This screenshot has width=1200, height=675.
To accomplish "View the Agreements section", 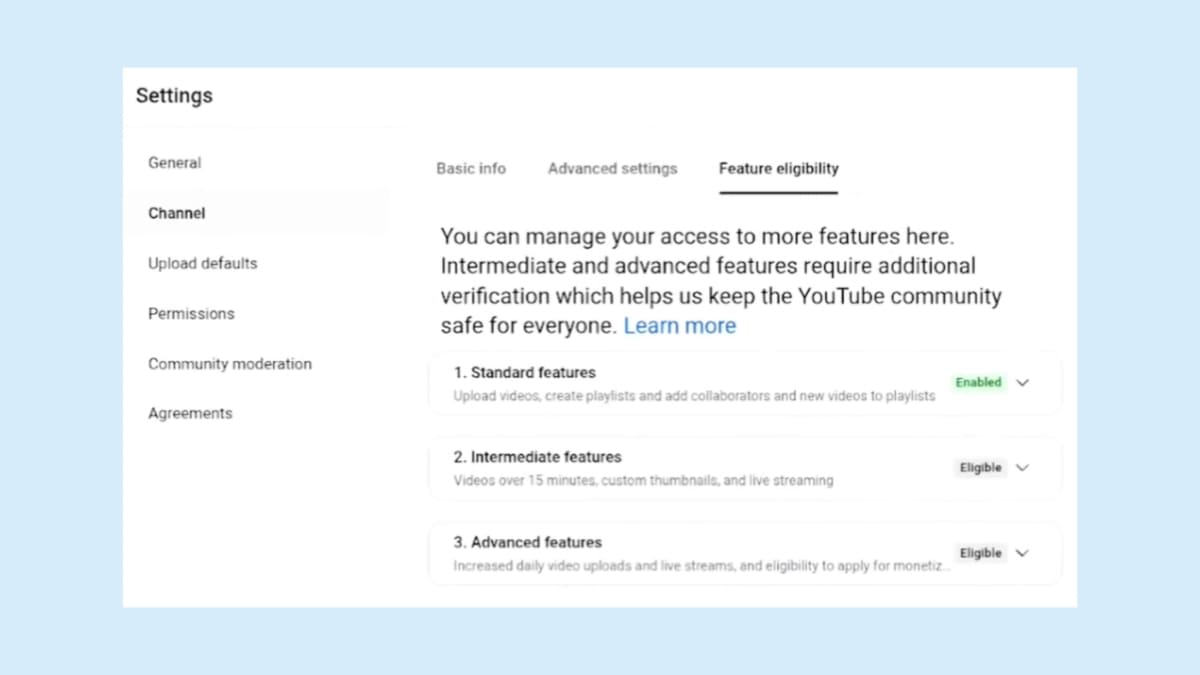I will click(x=190, y=413).
